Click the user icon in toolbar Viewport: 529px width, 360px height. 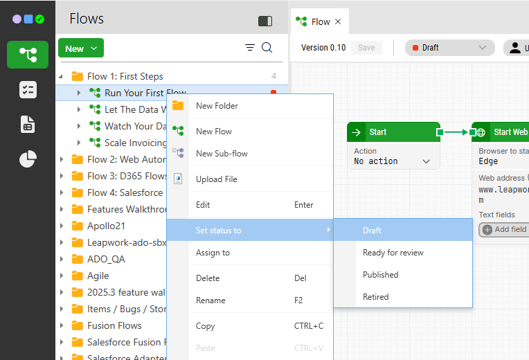pyautogui.click(x=515, y=48)
